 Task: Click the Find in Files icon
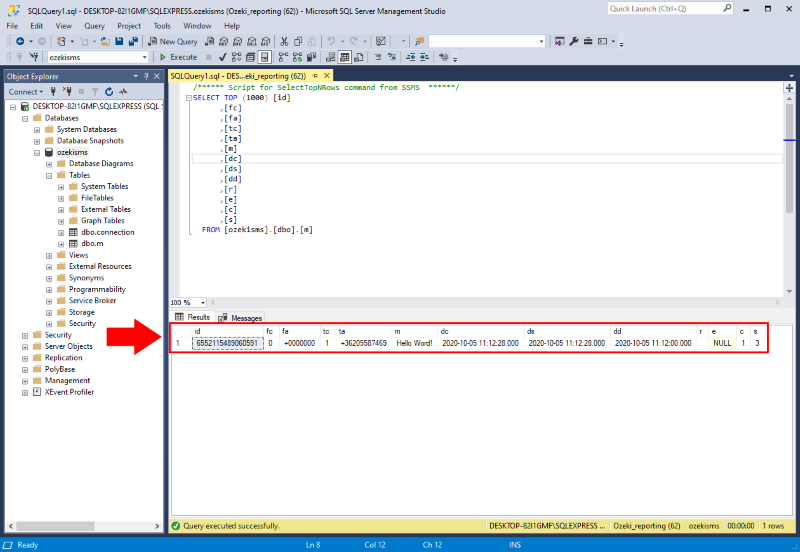coord(419,41)
